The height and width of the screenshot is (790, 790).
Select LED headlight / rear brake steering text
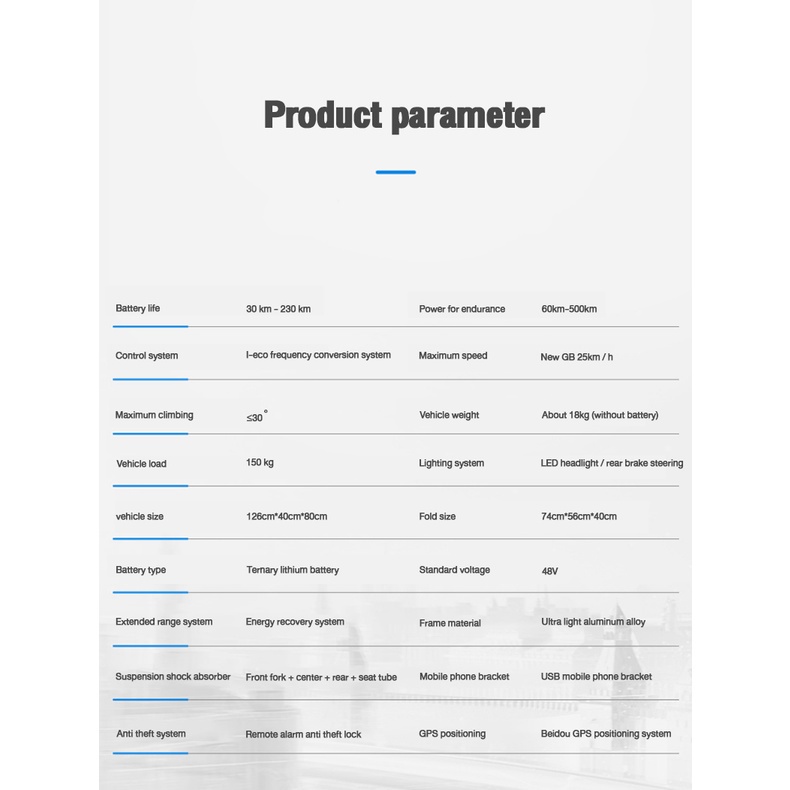point(612,463)
